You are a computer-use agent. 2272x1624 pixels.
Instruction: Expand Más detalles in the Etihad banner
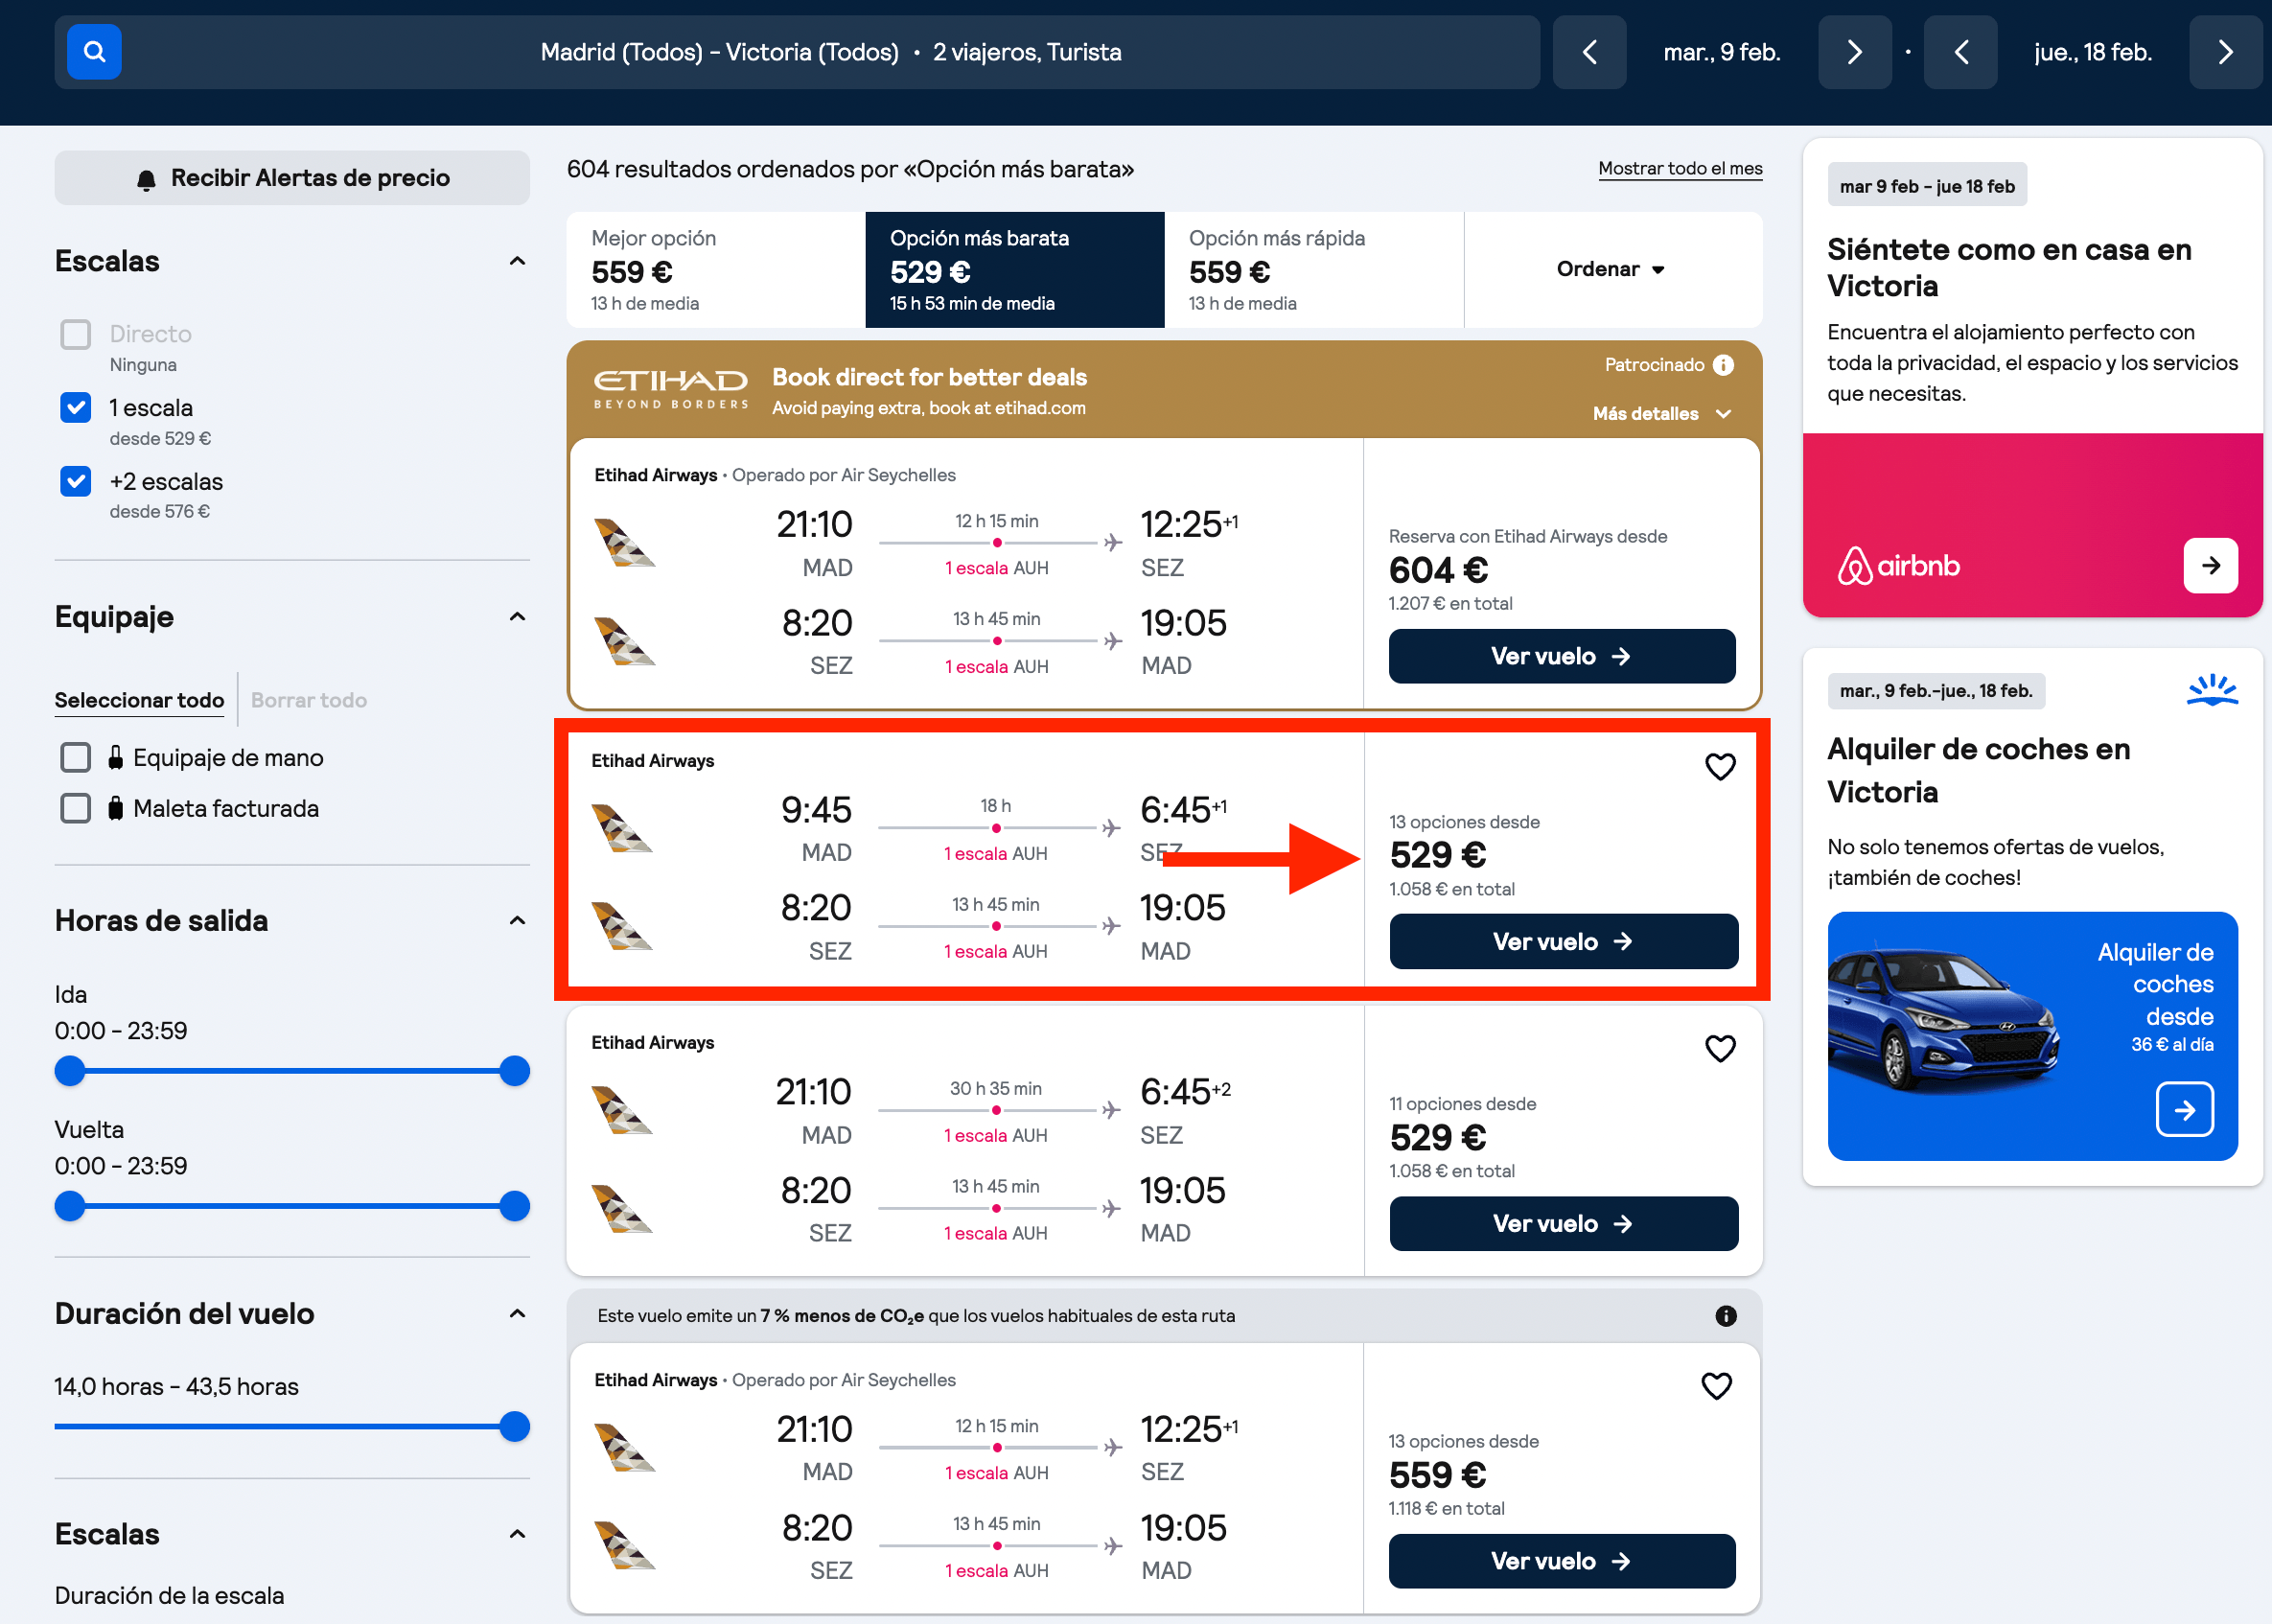(x=1662, y=414)
